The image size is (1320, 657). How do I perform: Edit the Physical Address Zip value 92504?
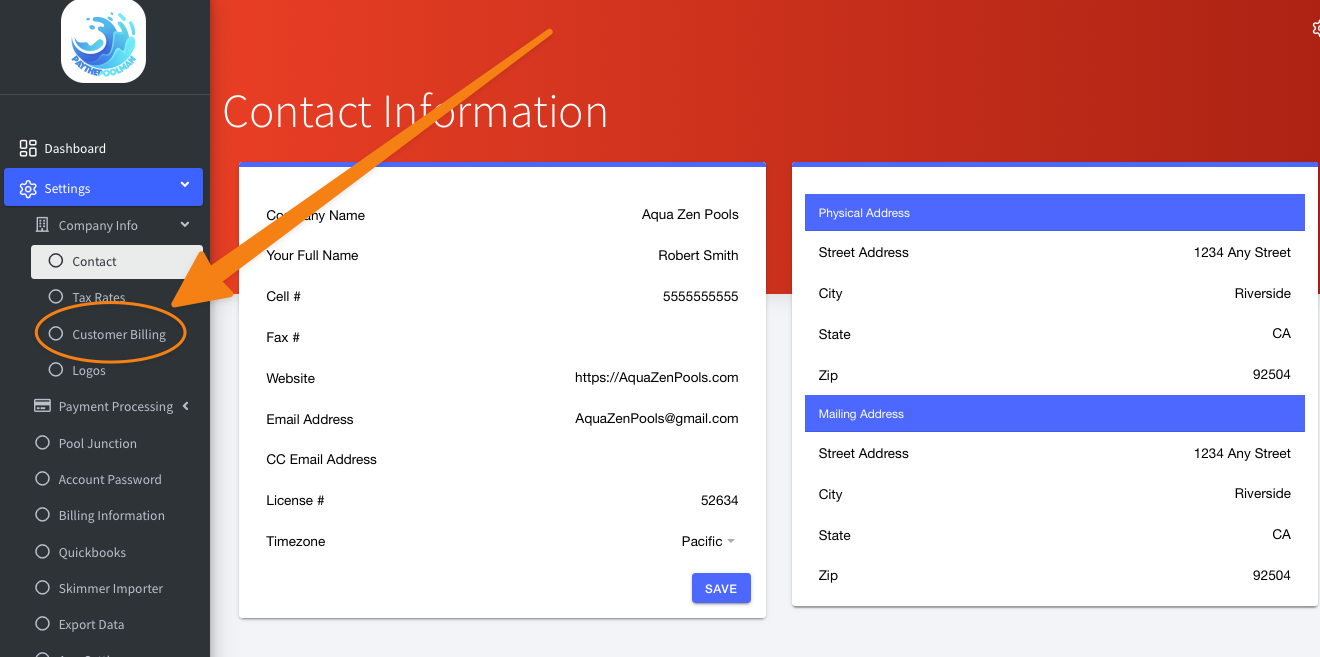pyautogui.click(x=1271, y=375)
